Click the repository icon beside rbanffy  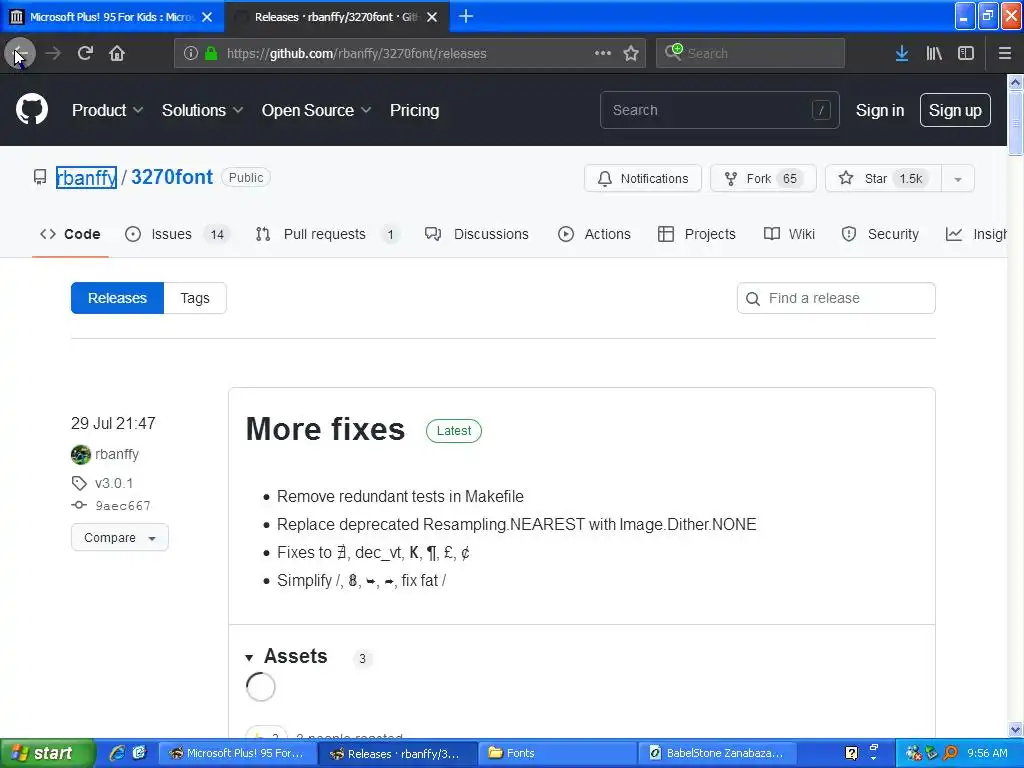[40, 177]
